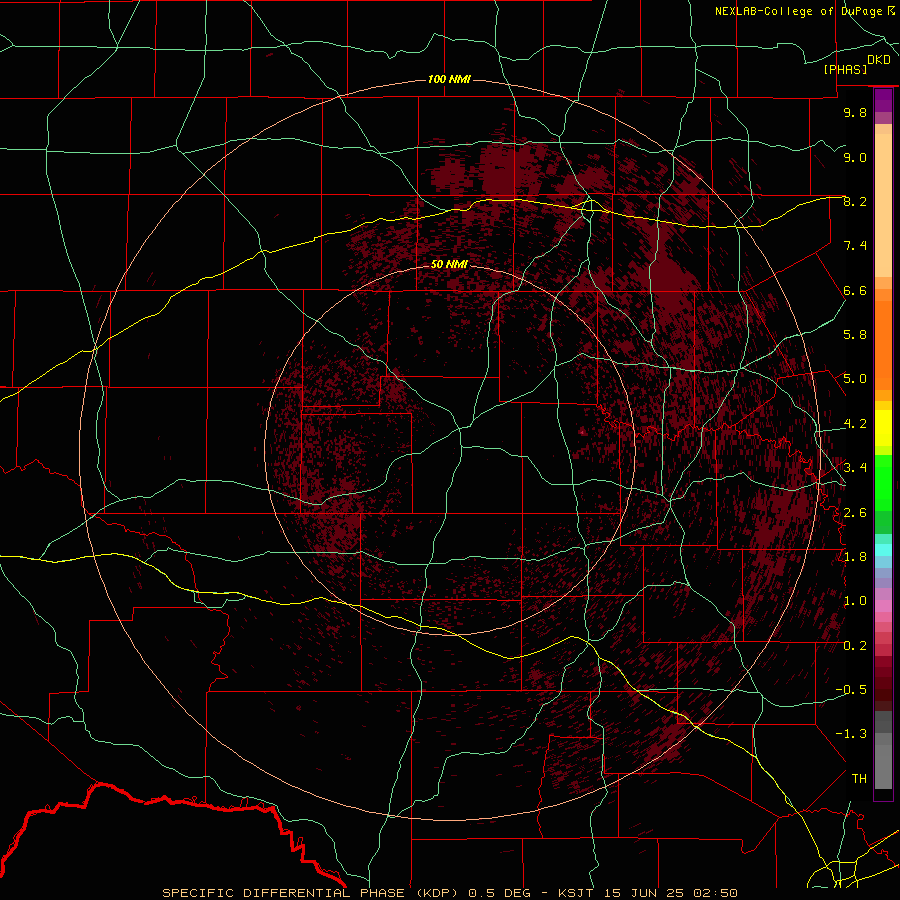Image resolution: width=900 pixels, height=900 pixels.
Task: Click the 2.6 value on the scale
Action: (x=855, y=512)
